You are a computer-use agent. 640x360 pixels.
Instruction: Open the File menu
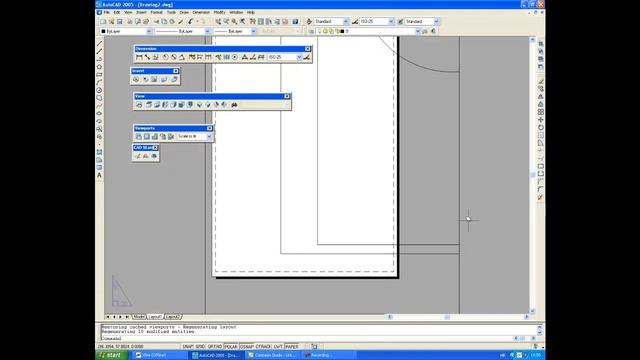point(107,13)
